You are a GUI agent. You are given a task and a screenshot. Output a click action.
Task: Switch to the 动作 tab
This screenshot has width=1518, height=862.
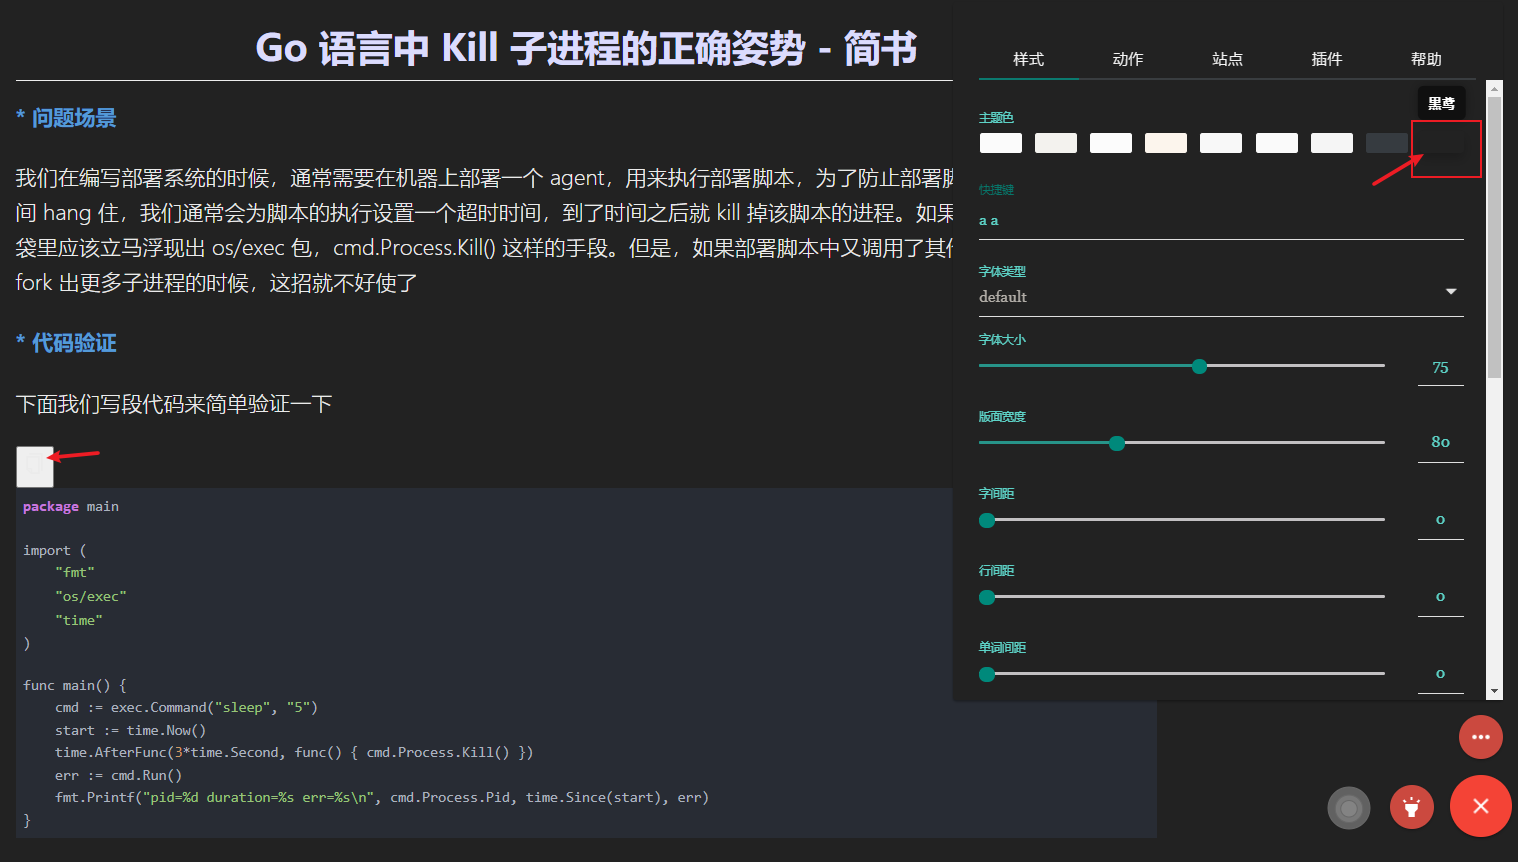click(x=1128, y=59)
